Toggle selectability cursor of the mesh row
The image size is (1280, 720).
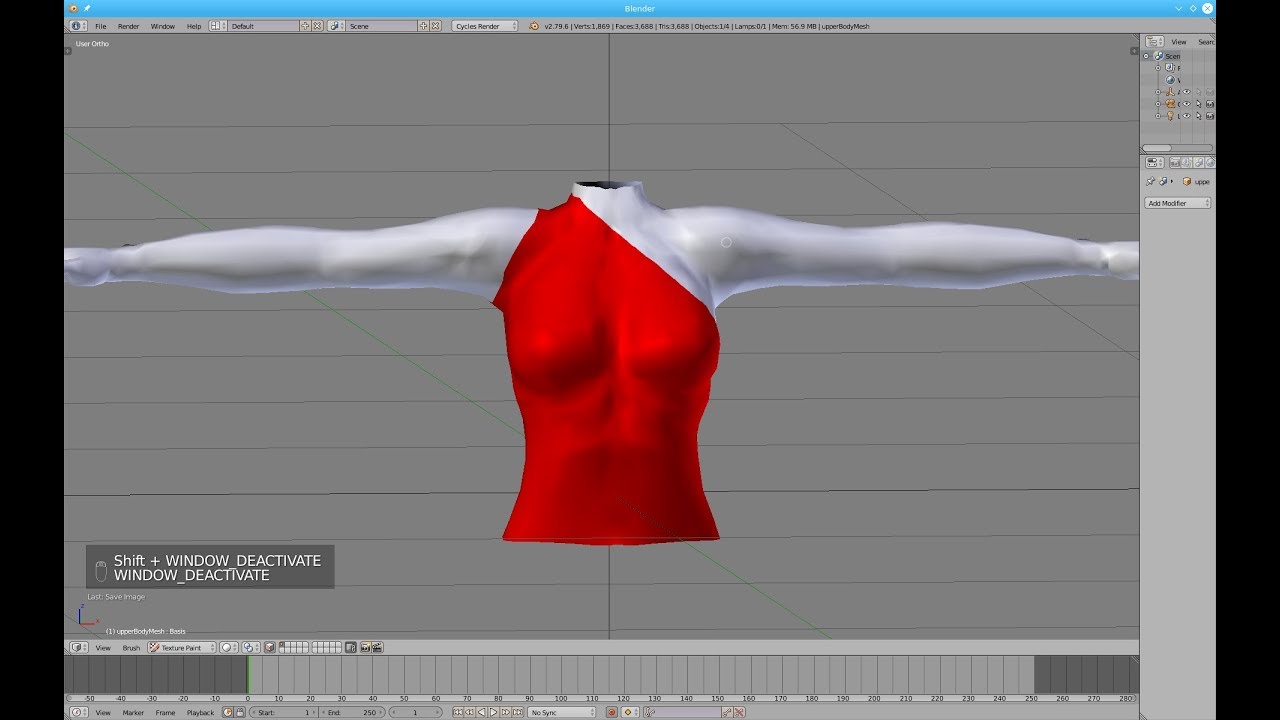pos(1198,104)
